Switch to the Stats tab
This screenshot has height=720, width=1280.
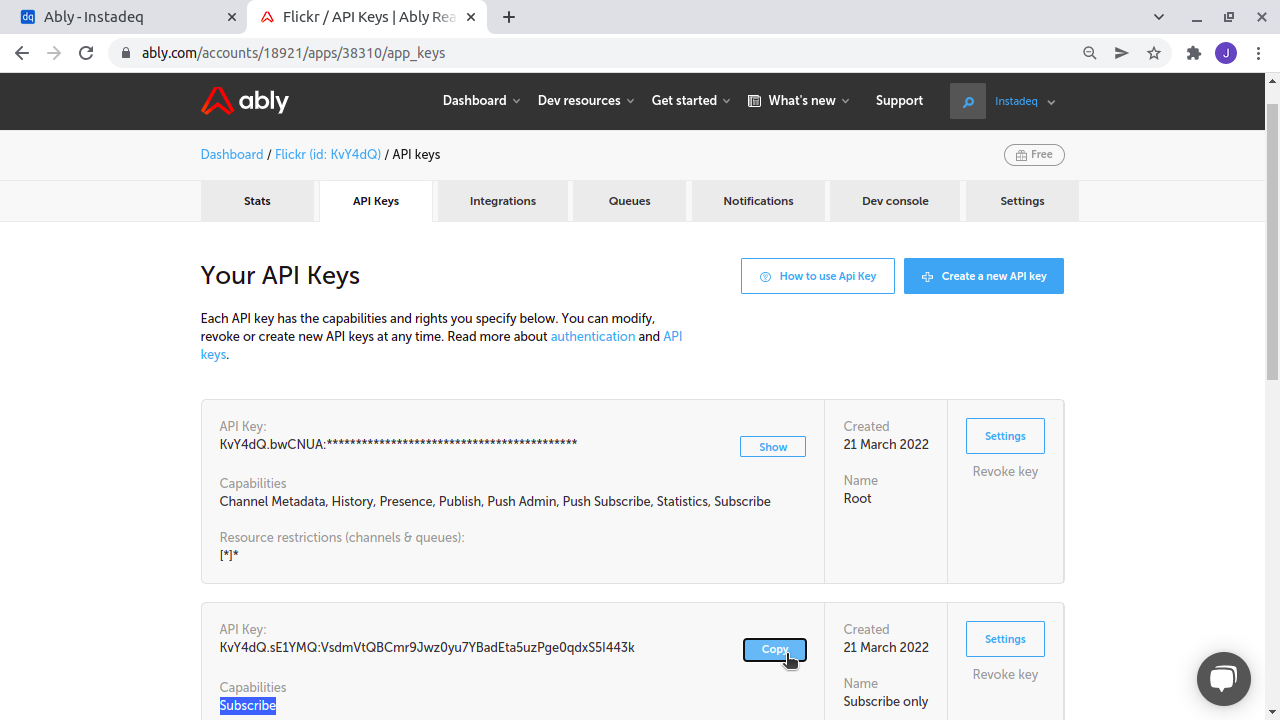pos(257,201)
